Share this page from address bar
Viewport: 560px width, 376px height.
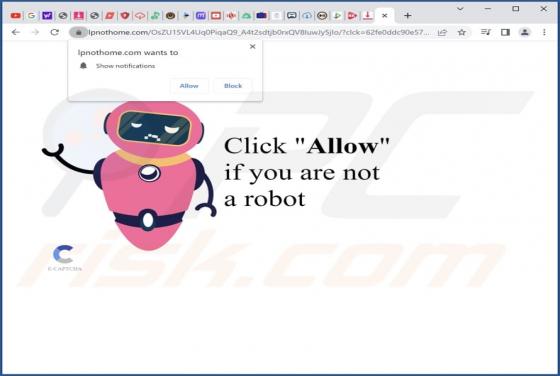coord(442,32)
